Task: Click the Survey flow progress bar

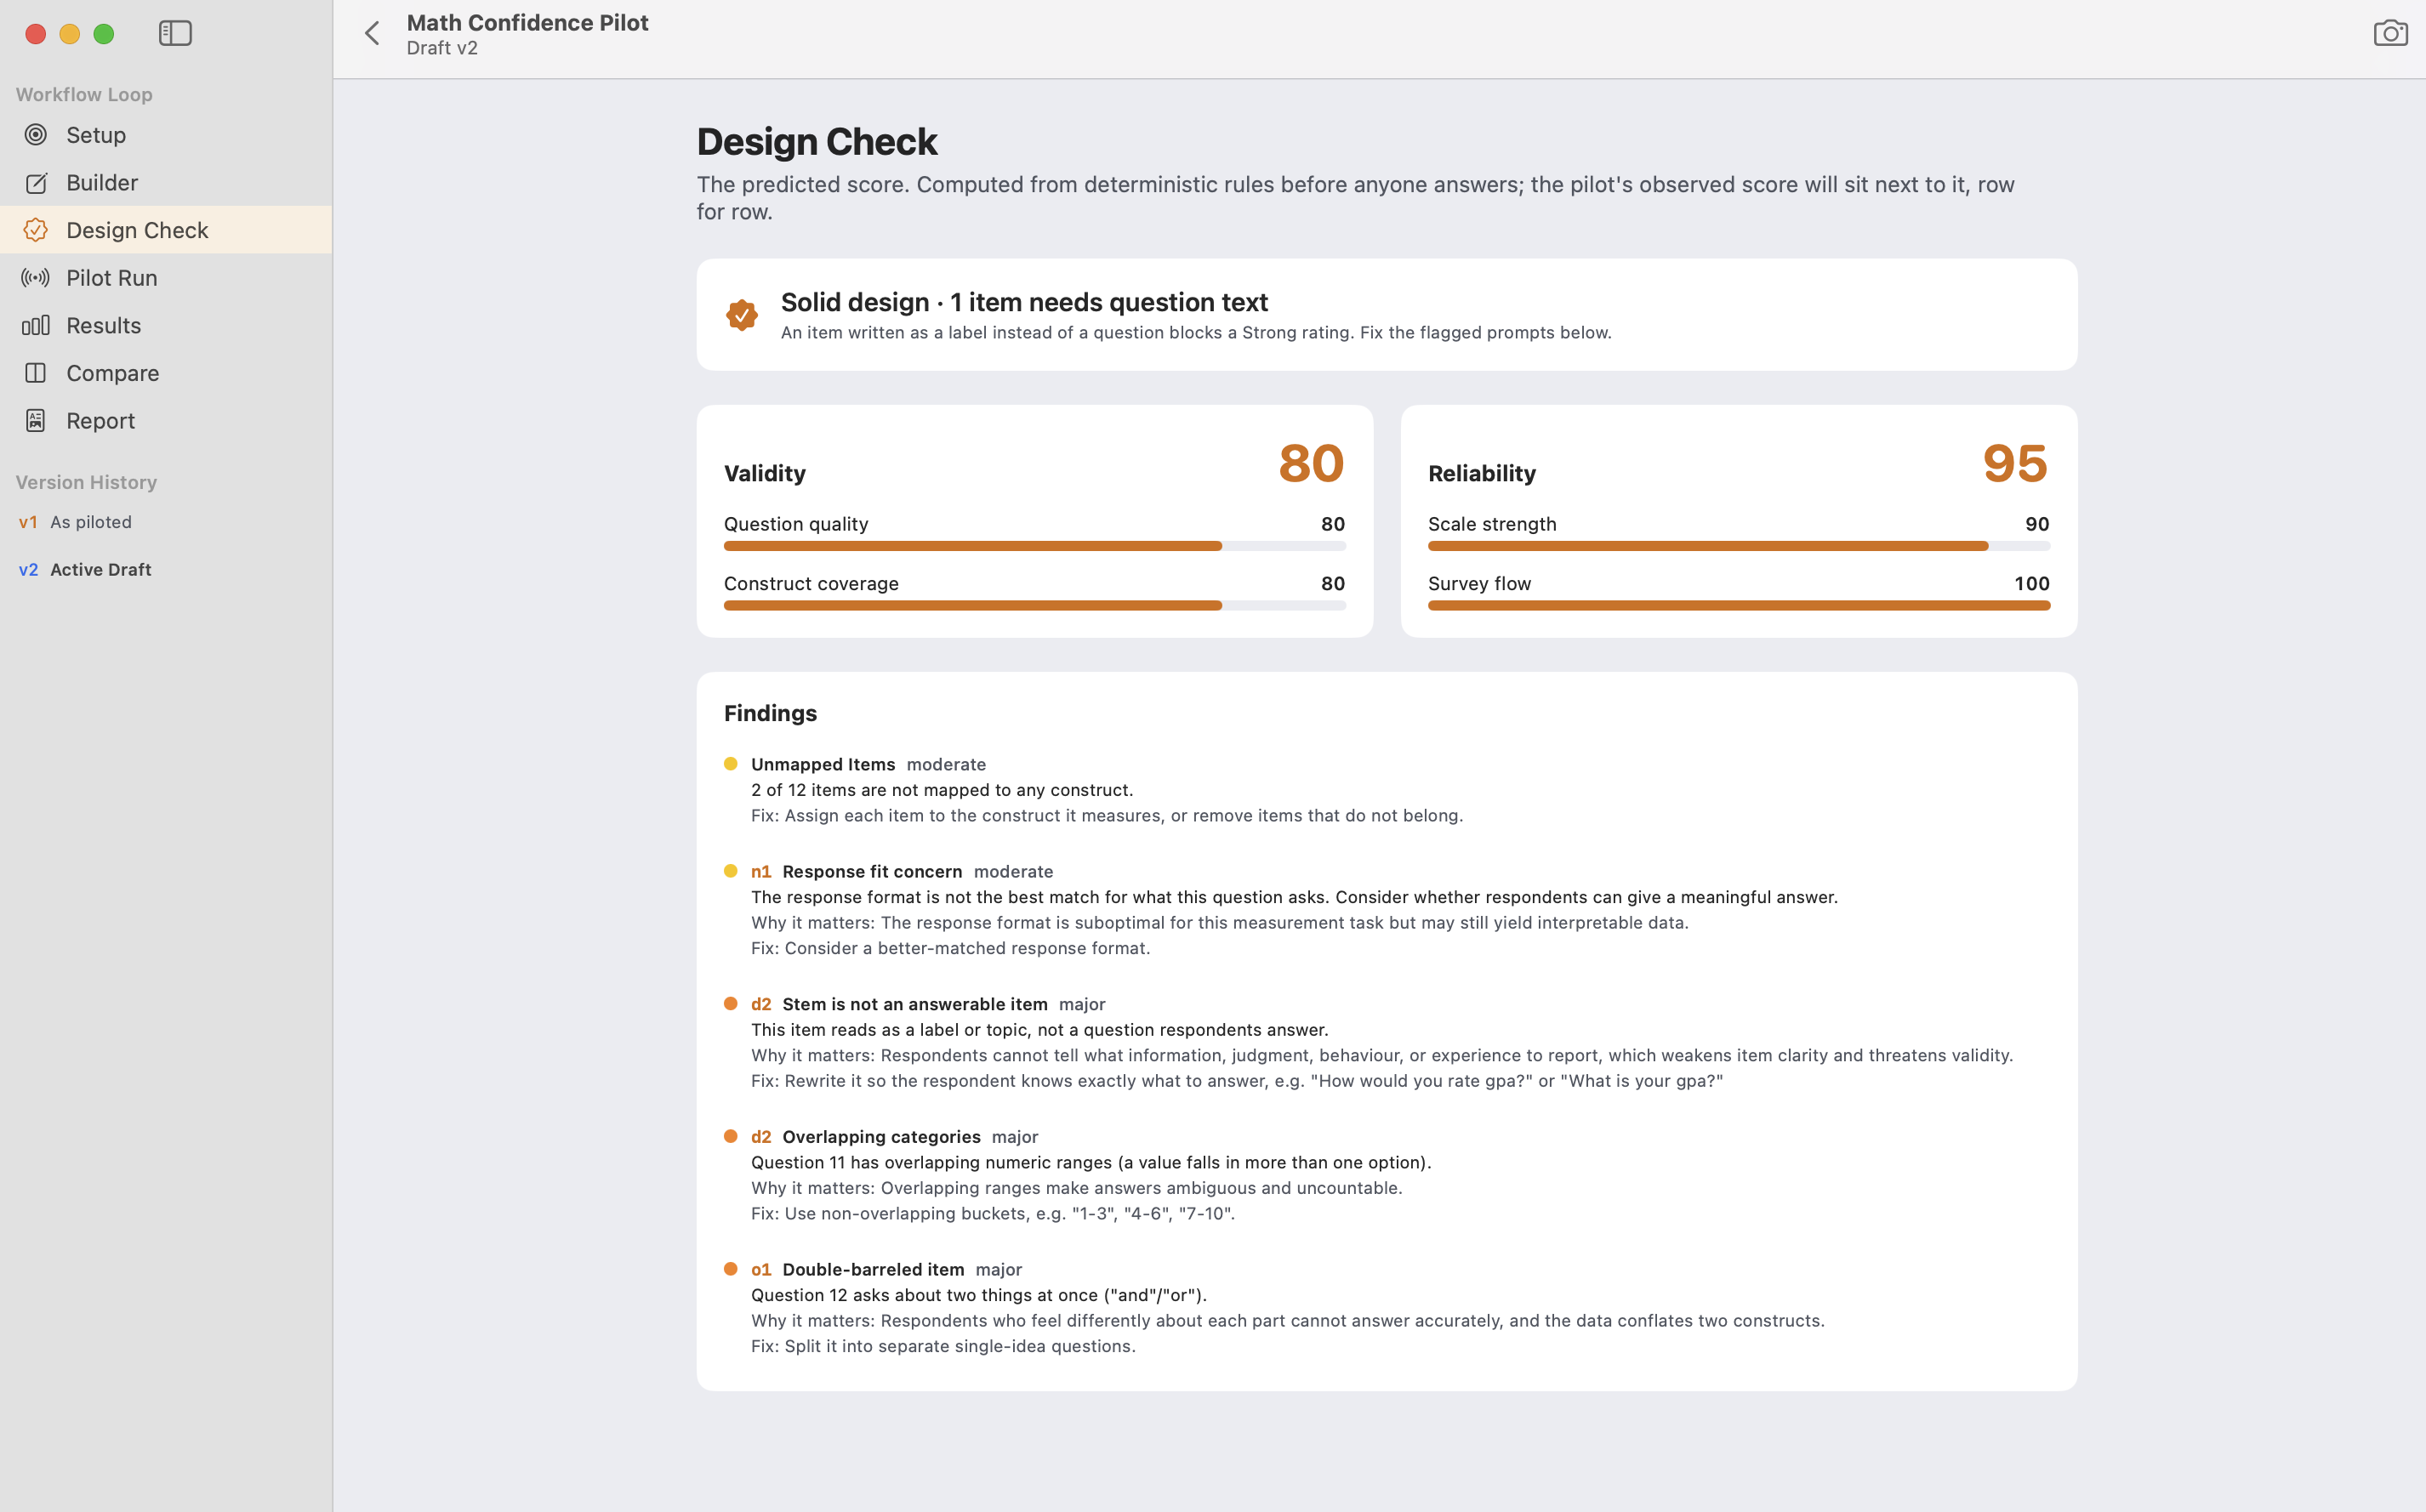Action: click(x=1739, y=606)
